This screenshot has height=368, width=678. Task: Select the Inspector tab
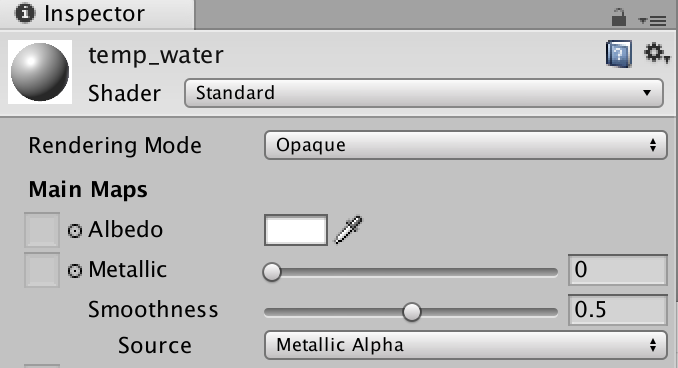(97, 14)
